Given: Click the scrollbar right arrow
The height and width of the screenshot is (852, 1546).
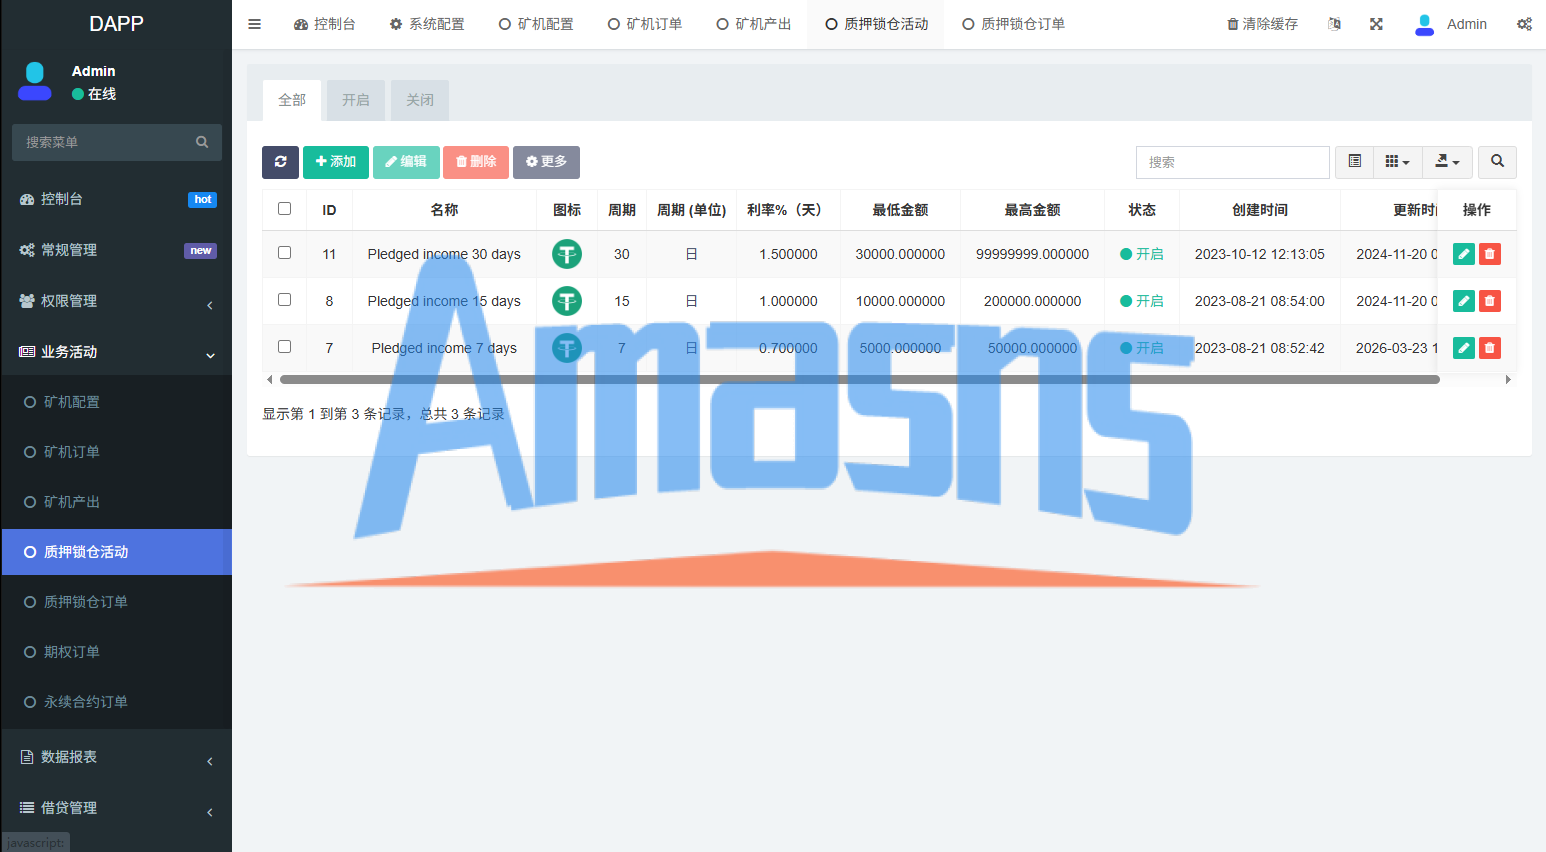Looking at the screenshot, I should coord(1508,379).
